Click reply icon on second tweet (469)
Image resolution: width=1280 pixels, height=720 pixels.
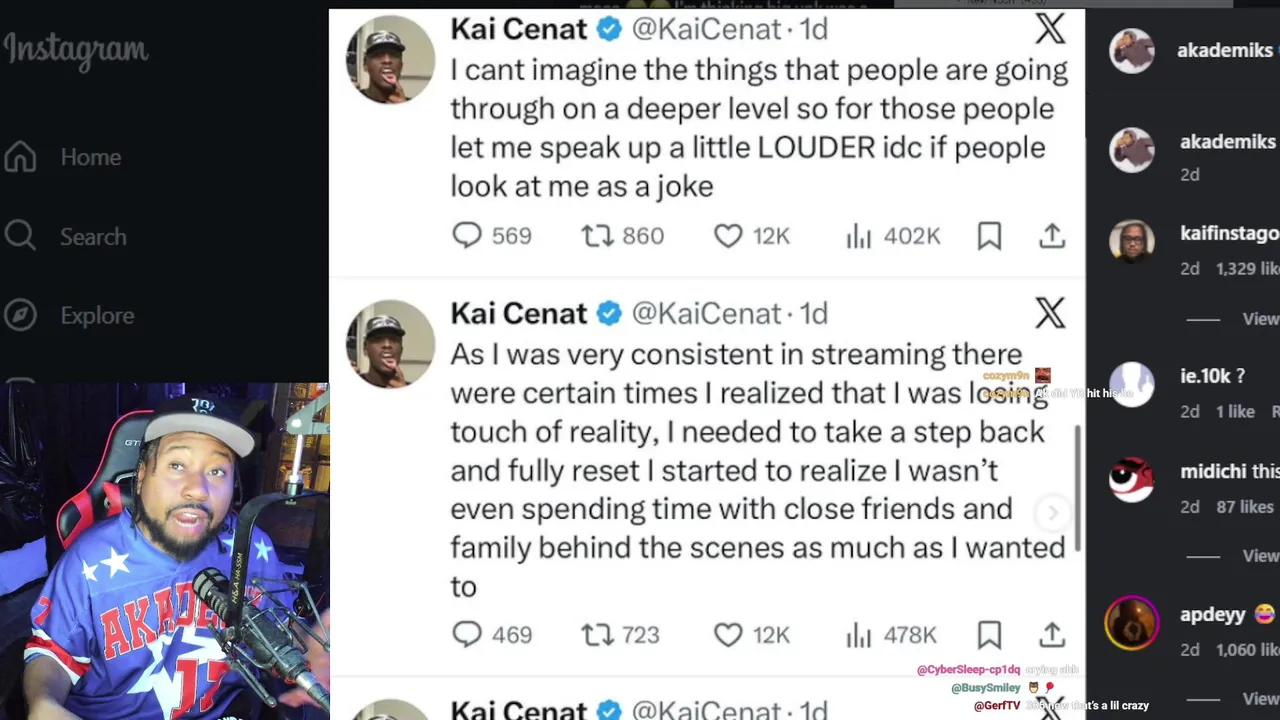pos(467,634)
